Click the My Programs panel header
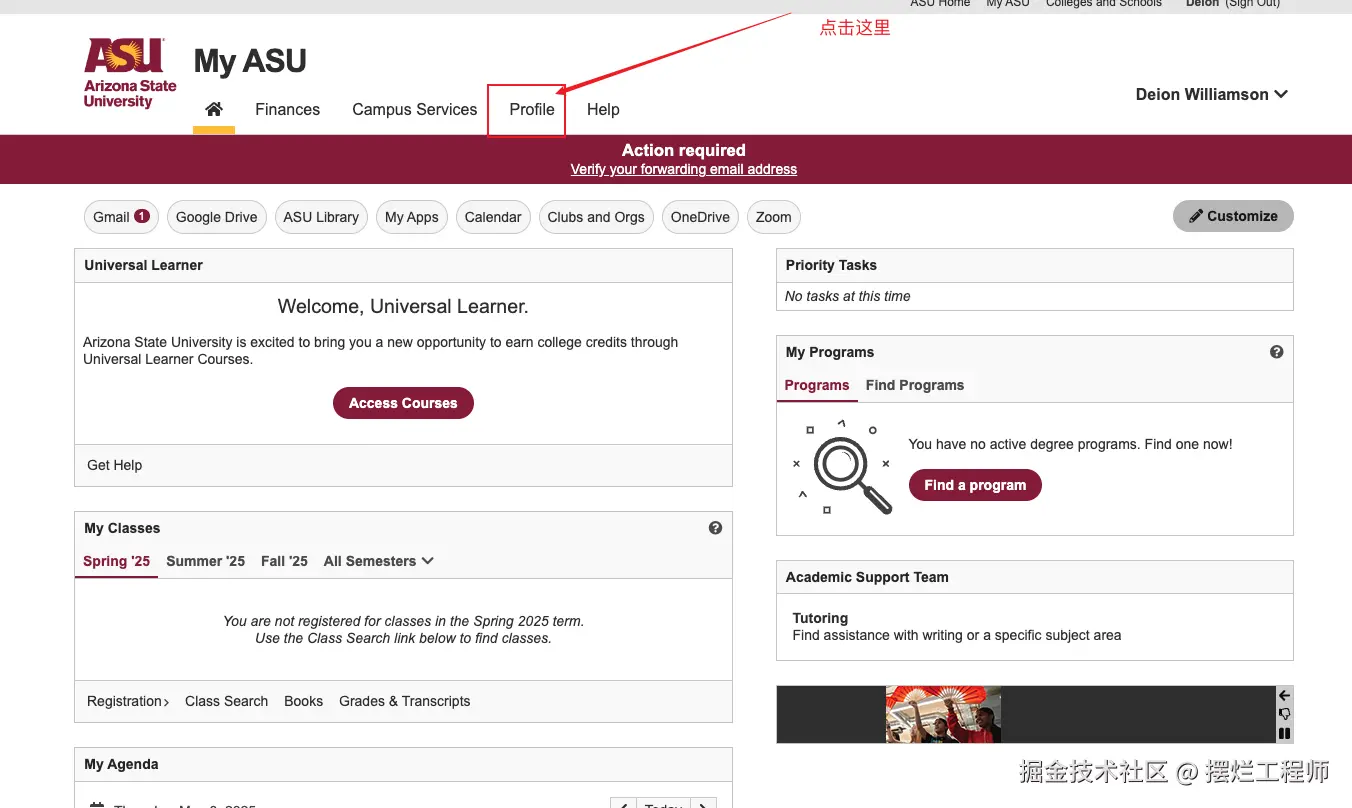 [1035, 352]
